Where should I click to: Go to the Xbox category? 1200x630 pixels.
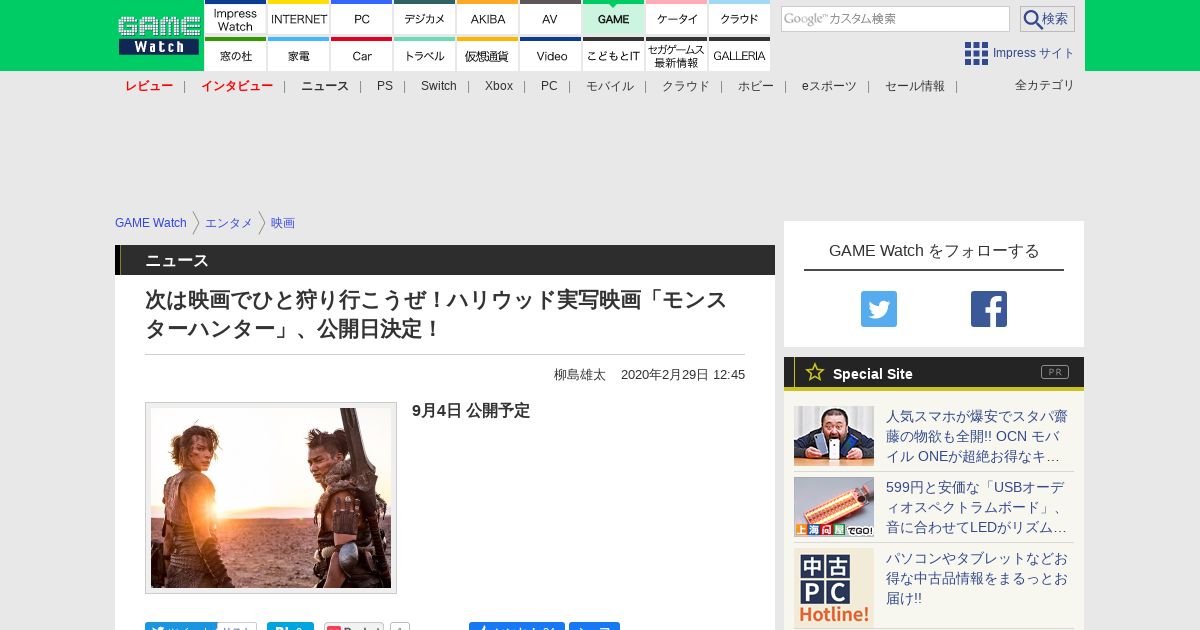click(499, 86)
